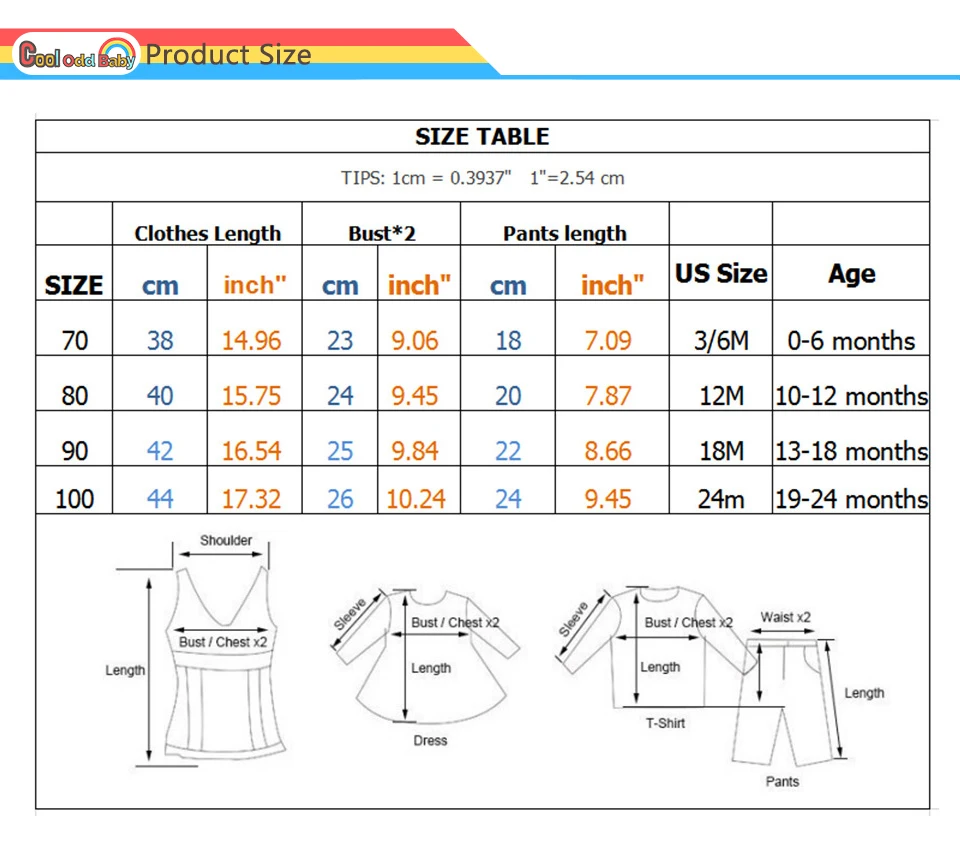960x852 pixels.
Task: Click the Age column header
Action: (x=851, y=274)
